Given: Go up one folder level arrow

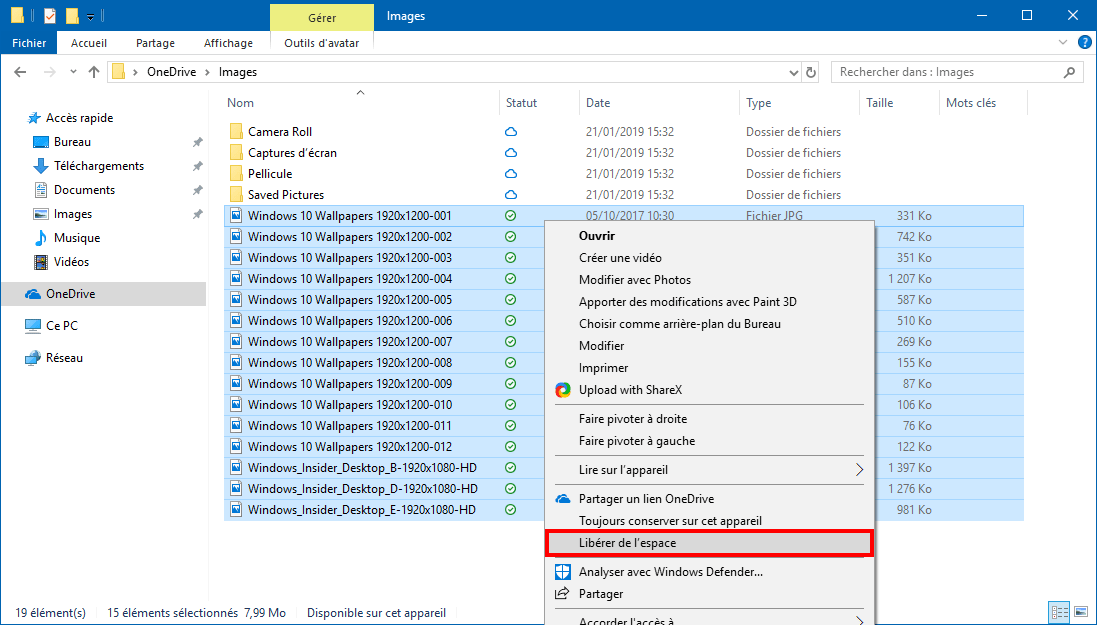Looking at the screenshot, I should (94, 72).
